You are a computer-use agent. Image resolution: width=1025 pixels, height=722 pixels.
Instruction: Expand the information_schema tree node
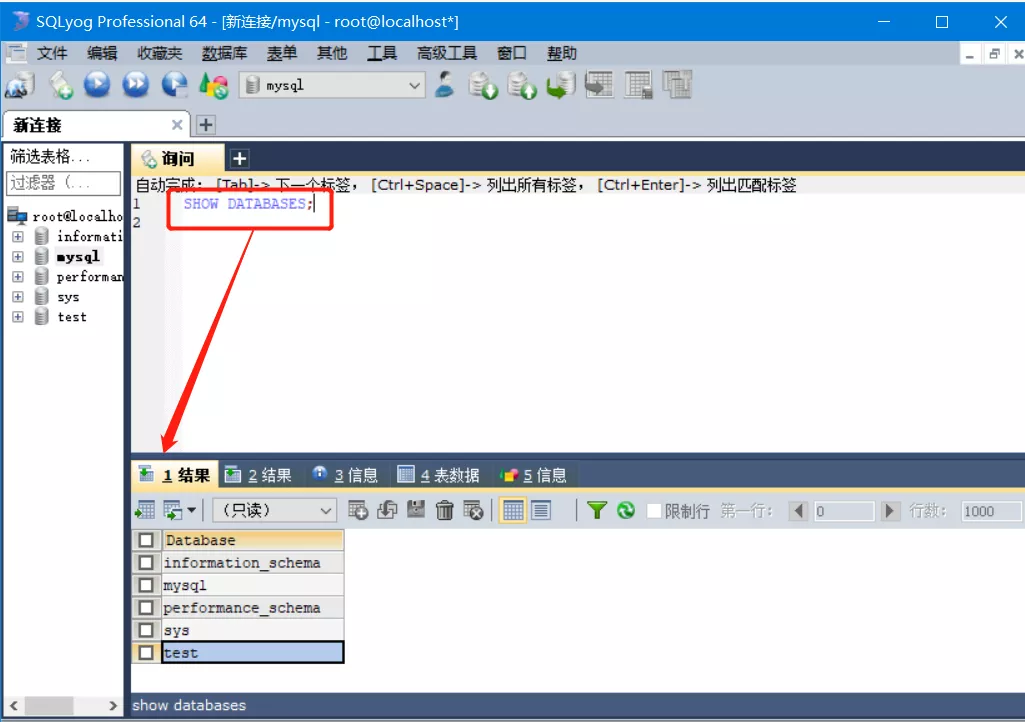pyautogui.click(x=18, y=236)
